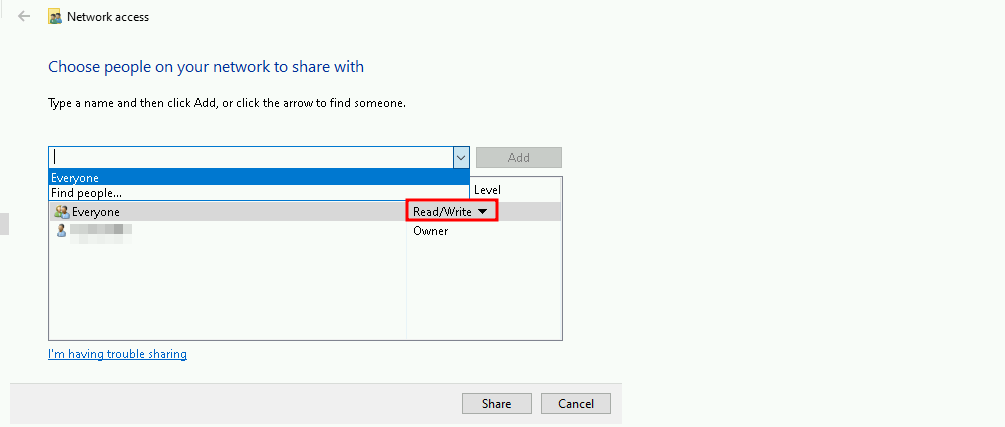1005x427 pixels.
Task: Click the back arrow in the title bar
Action: pyautogui.click(x=24, y=17)
